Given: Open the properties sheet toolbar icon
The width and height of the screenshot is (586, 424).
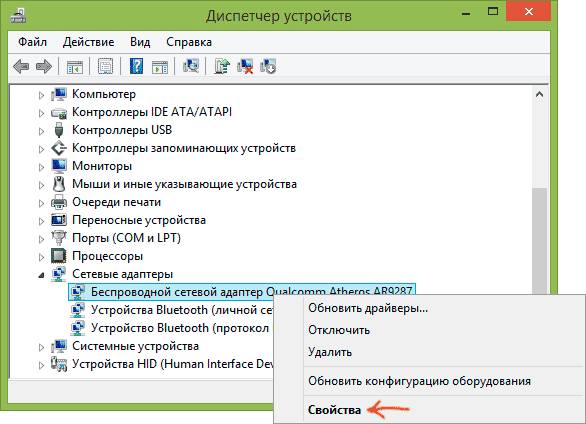Looking at the screenshot, I should pyautogui.click(x=105, y=67).
